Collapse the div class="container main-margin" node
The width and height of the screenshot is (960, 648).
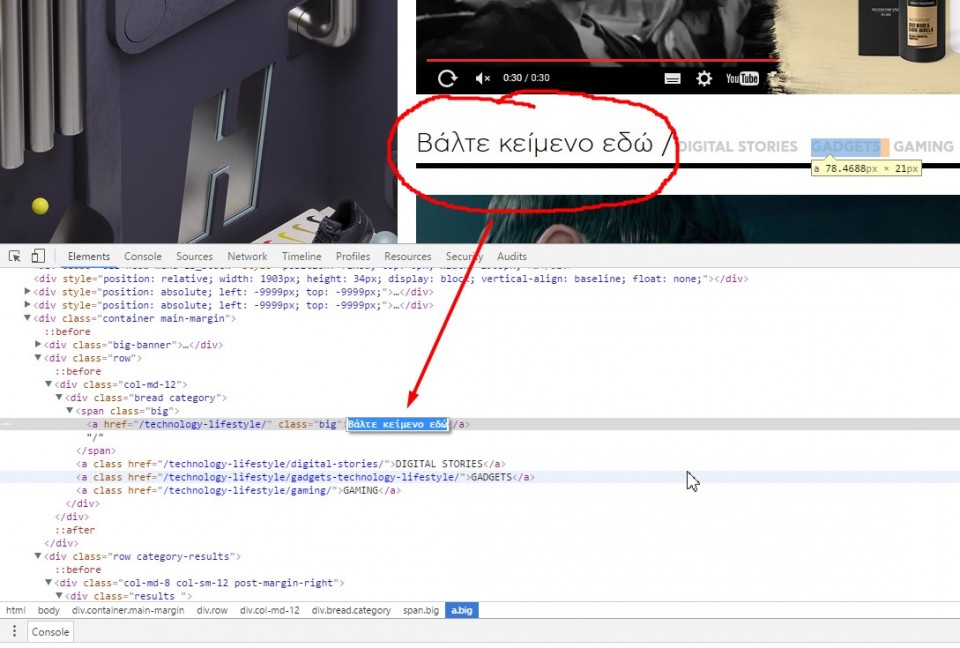tap(27, 318)
